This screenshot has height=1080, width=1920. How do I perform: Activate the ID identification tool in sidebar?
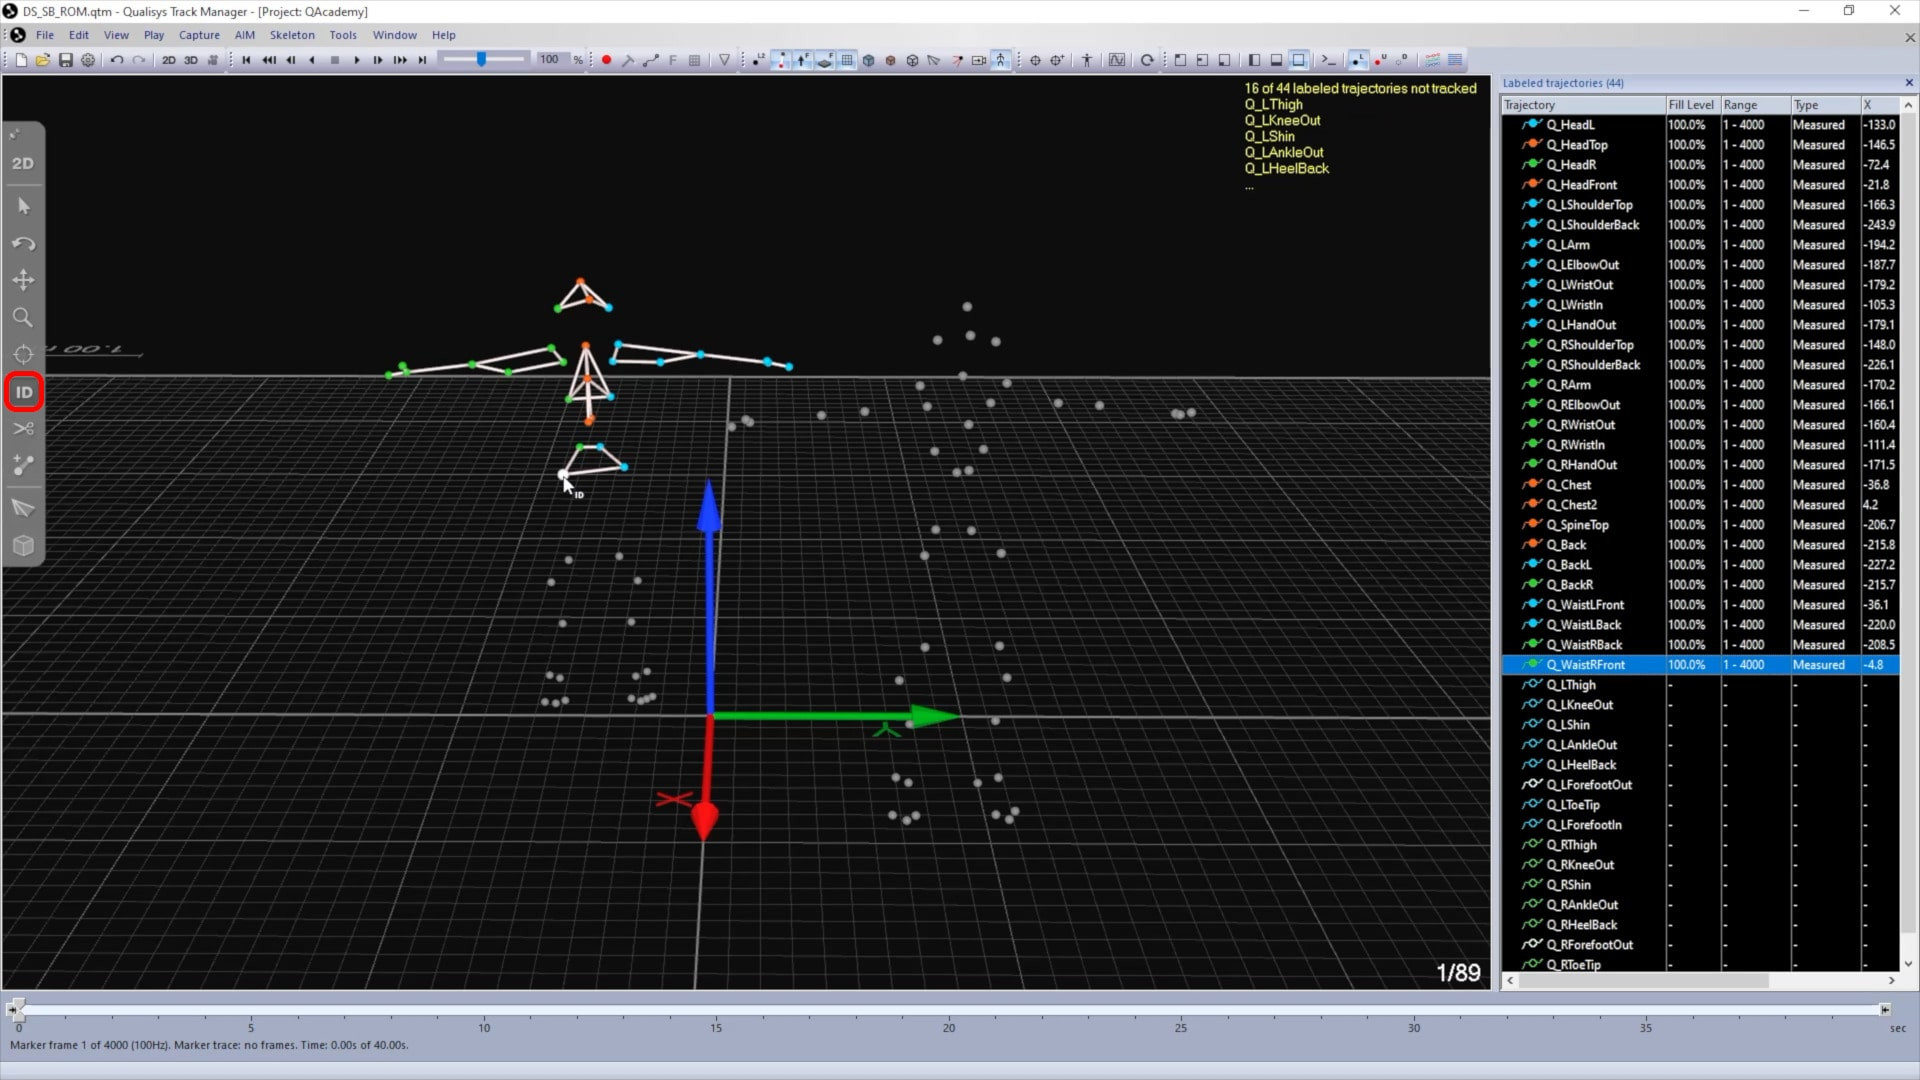click(24, 392)
